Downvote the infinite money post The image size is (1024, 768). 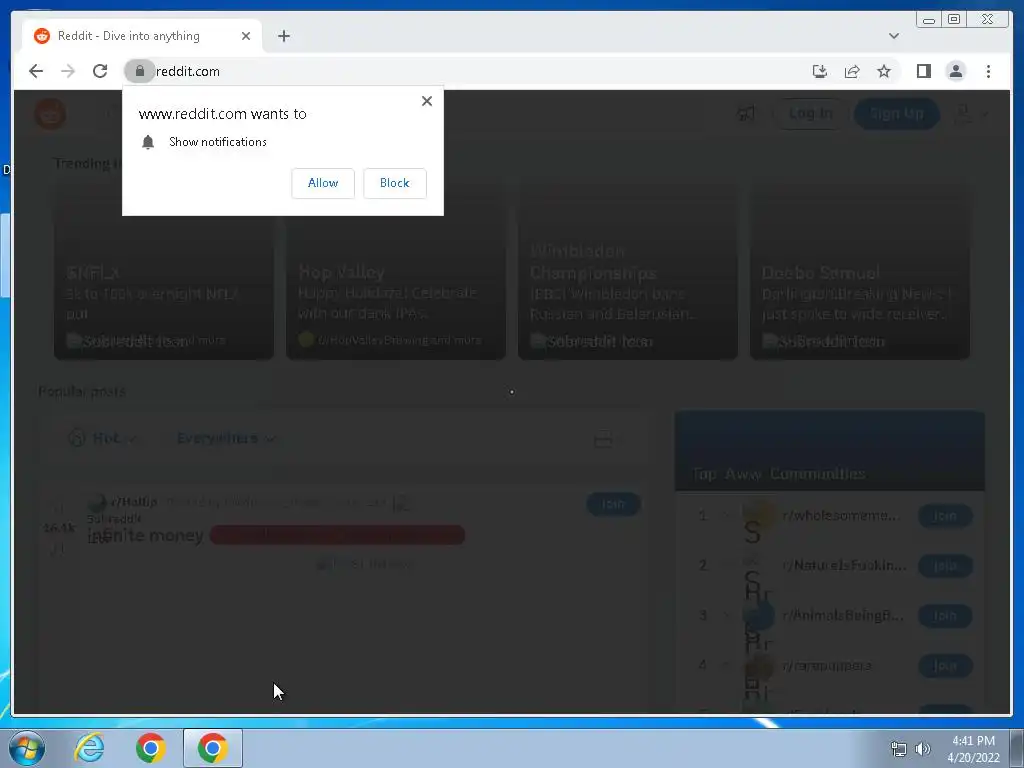click(x=58, y=550)
